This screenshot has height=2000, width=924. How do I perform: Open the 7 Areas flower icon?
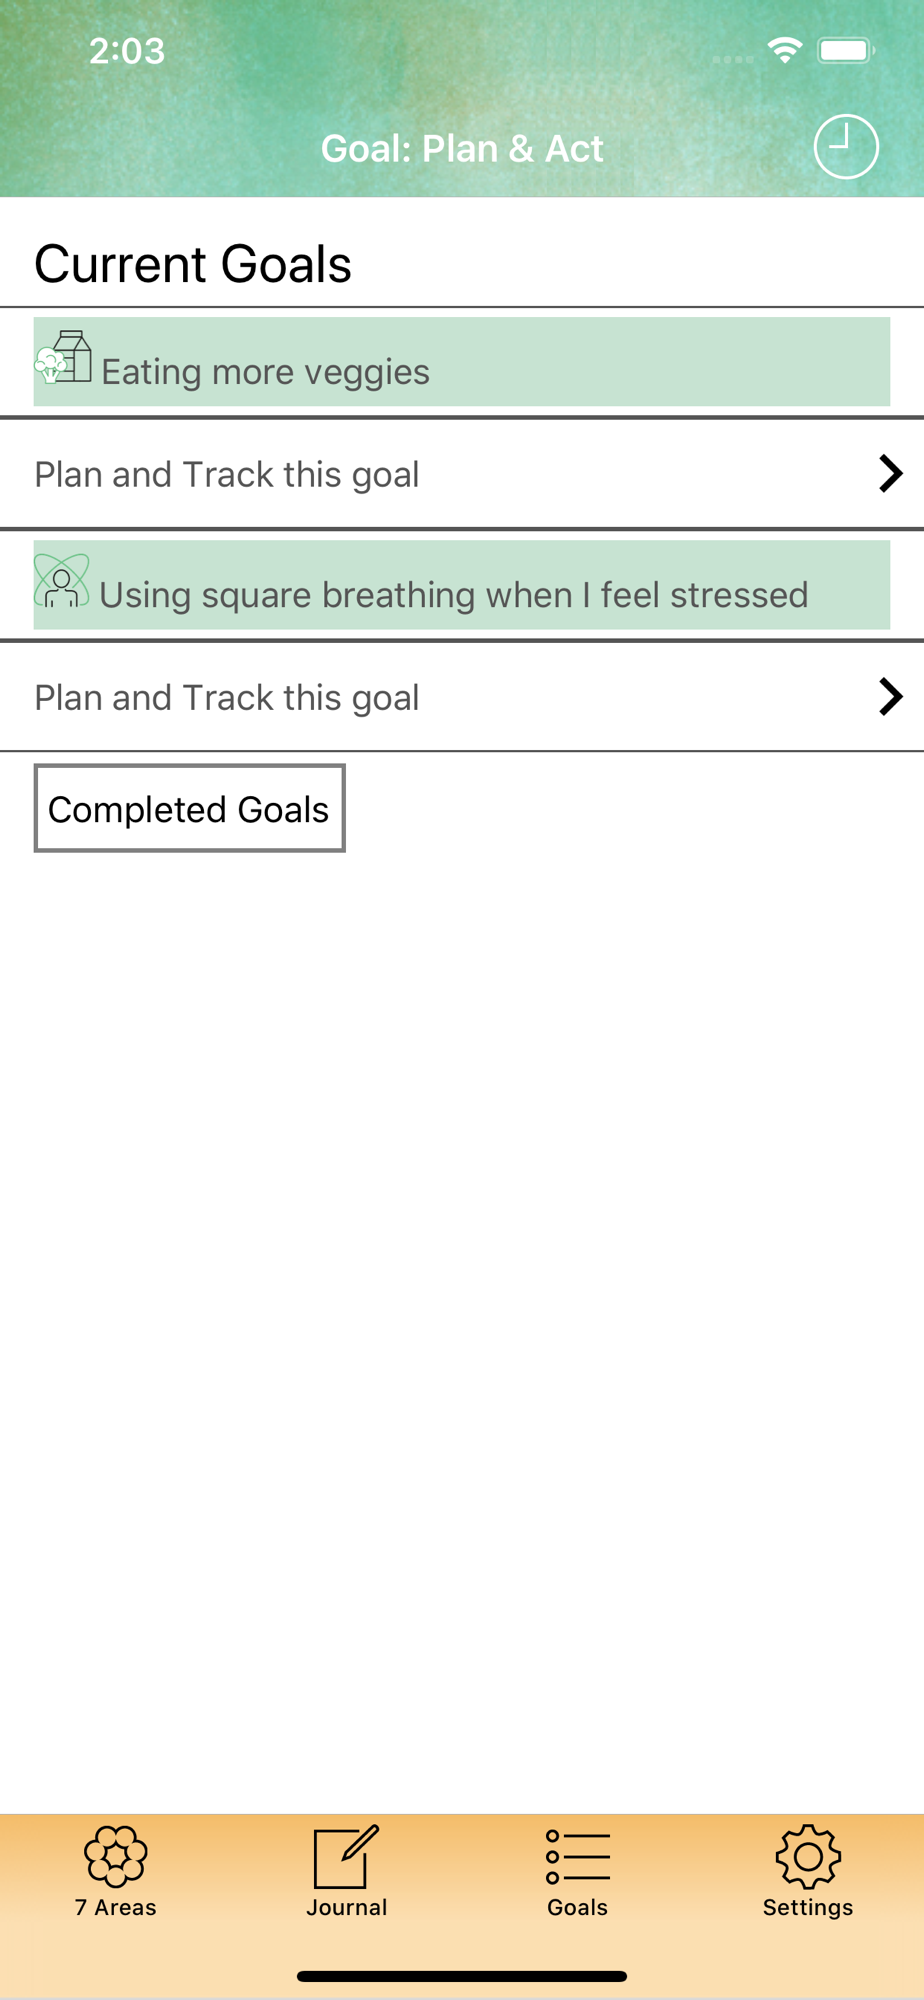point(116,1856)
